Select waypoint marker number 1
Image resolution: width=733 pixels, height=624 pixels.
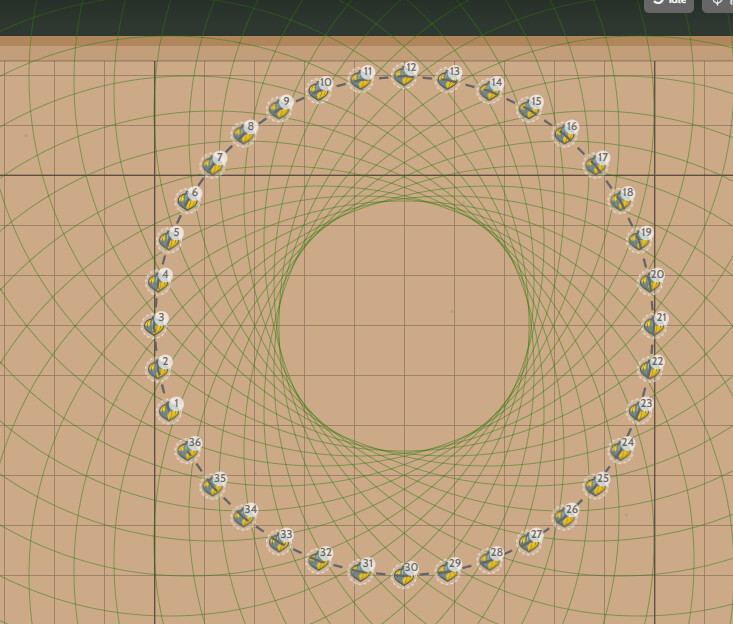click(x=170, y=410)
